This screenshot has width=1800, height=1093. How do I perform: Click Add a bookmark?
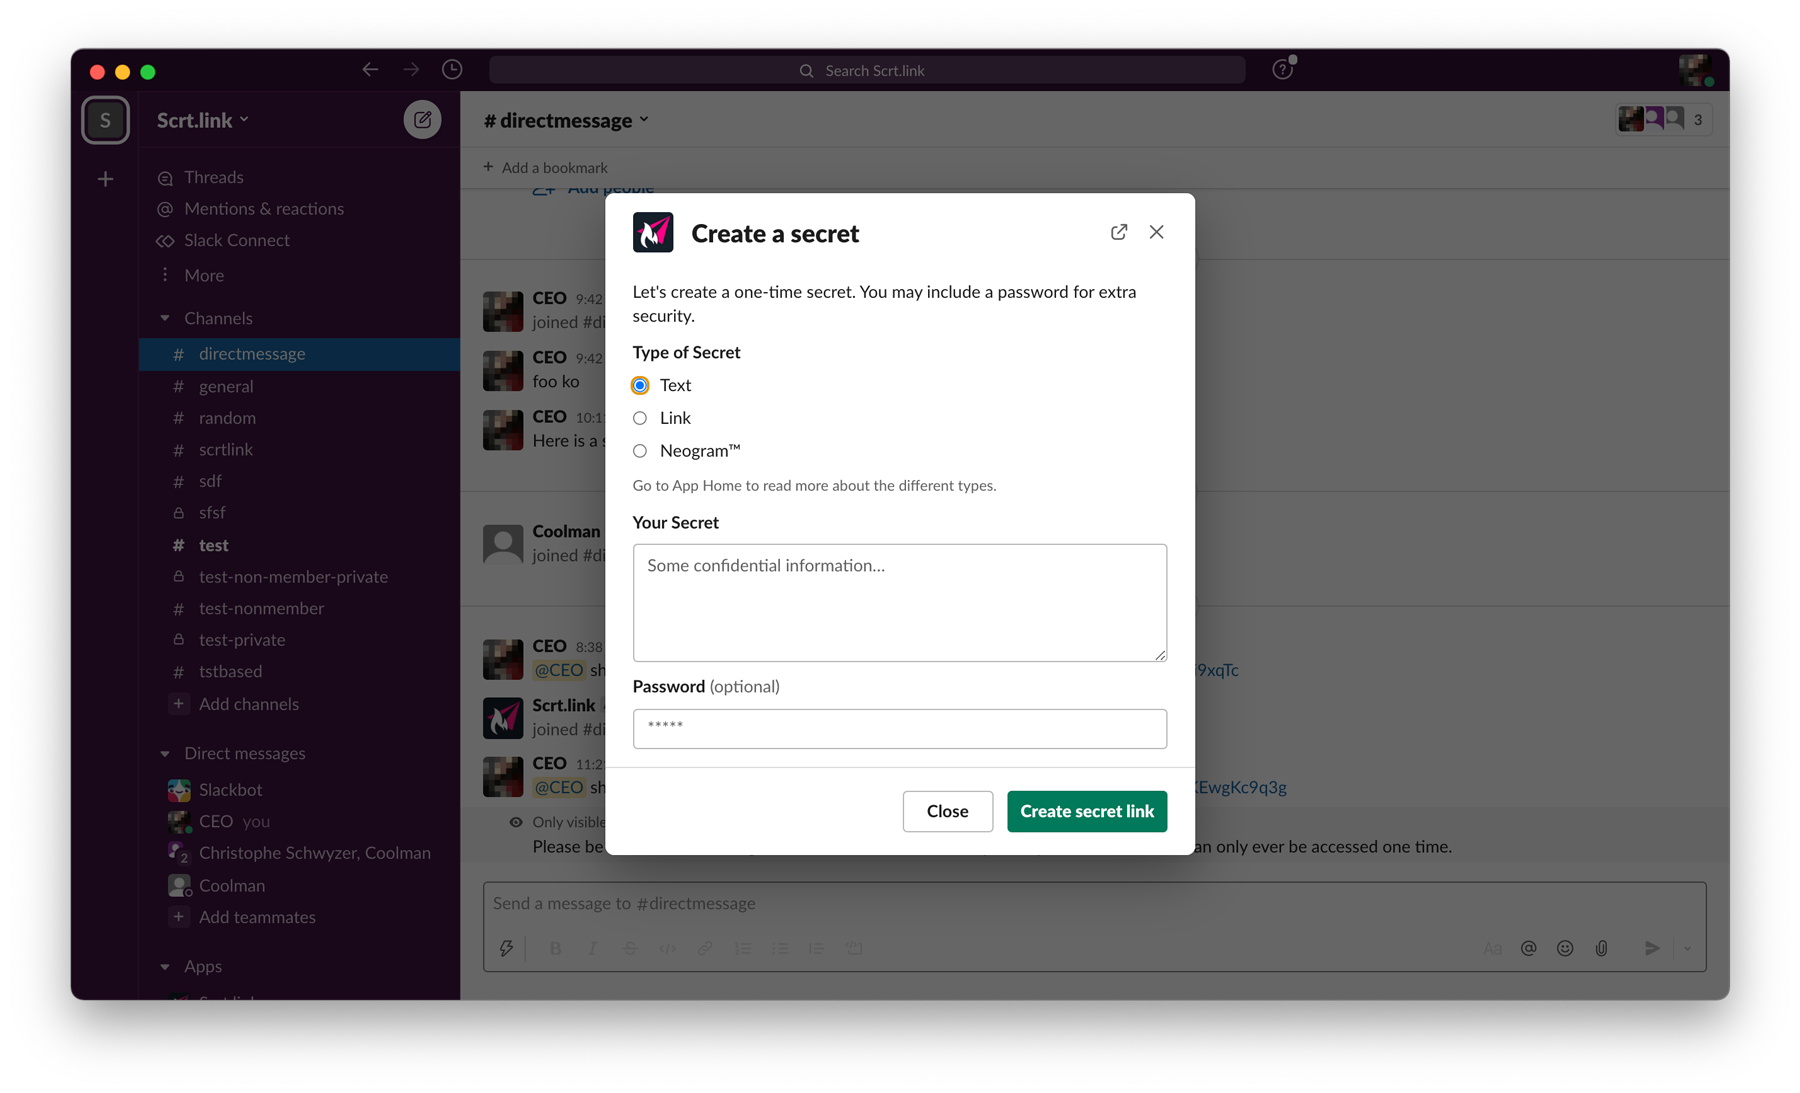[x=545, y=167]
